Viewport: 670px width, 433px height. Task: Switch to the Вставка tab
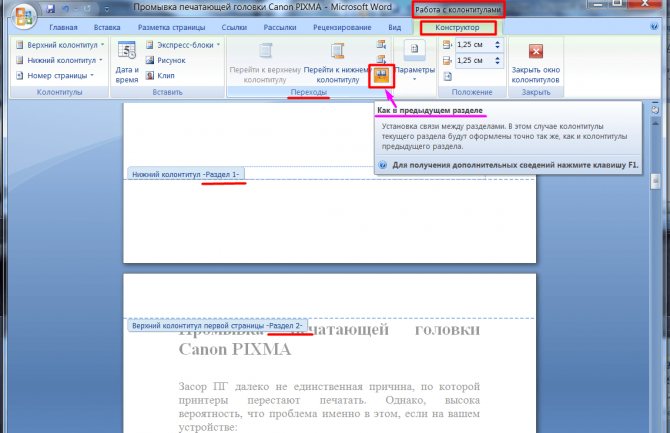(x=107, y=27)
